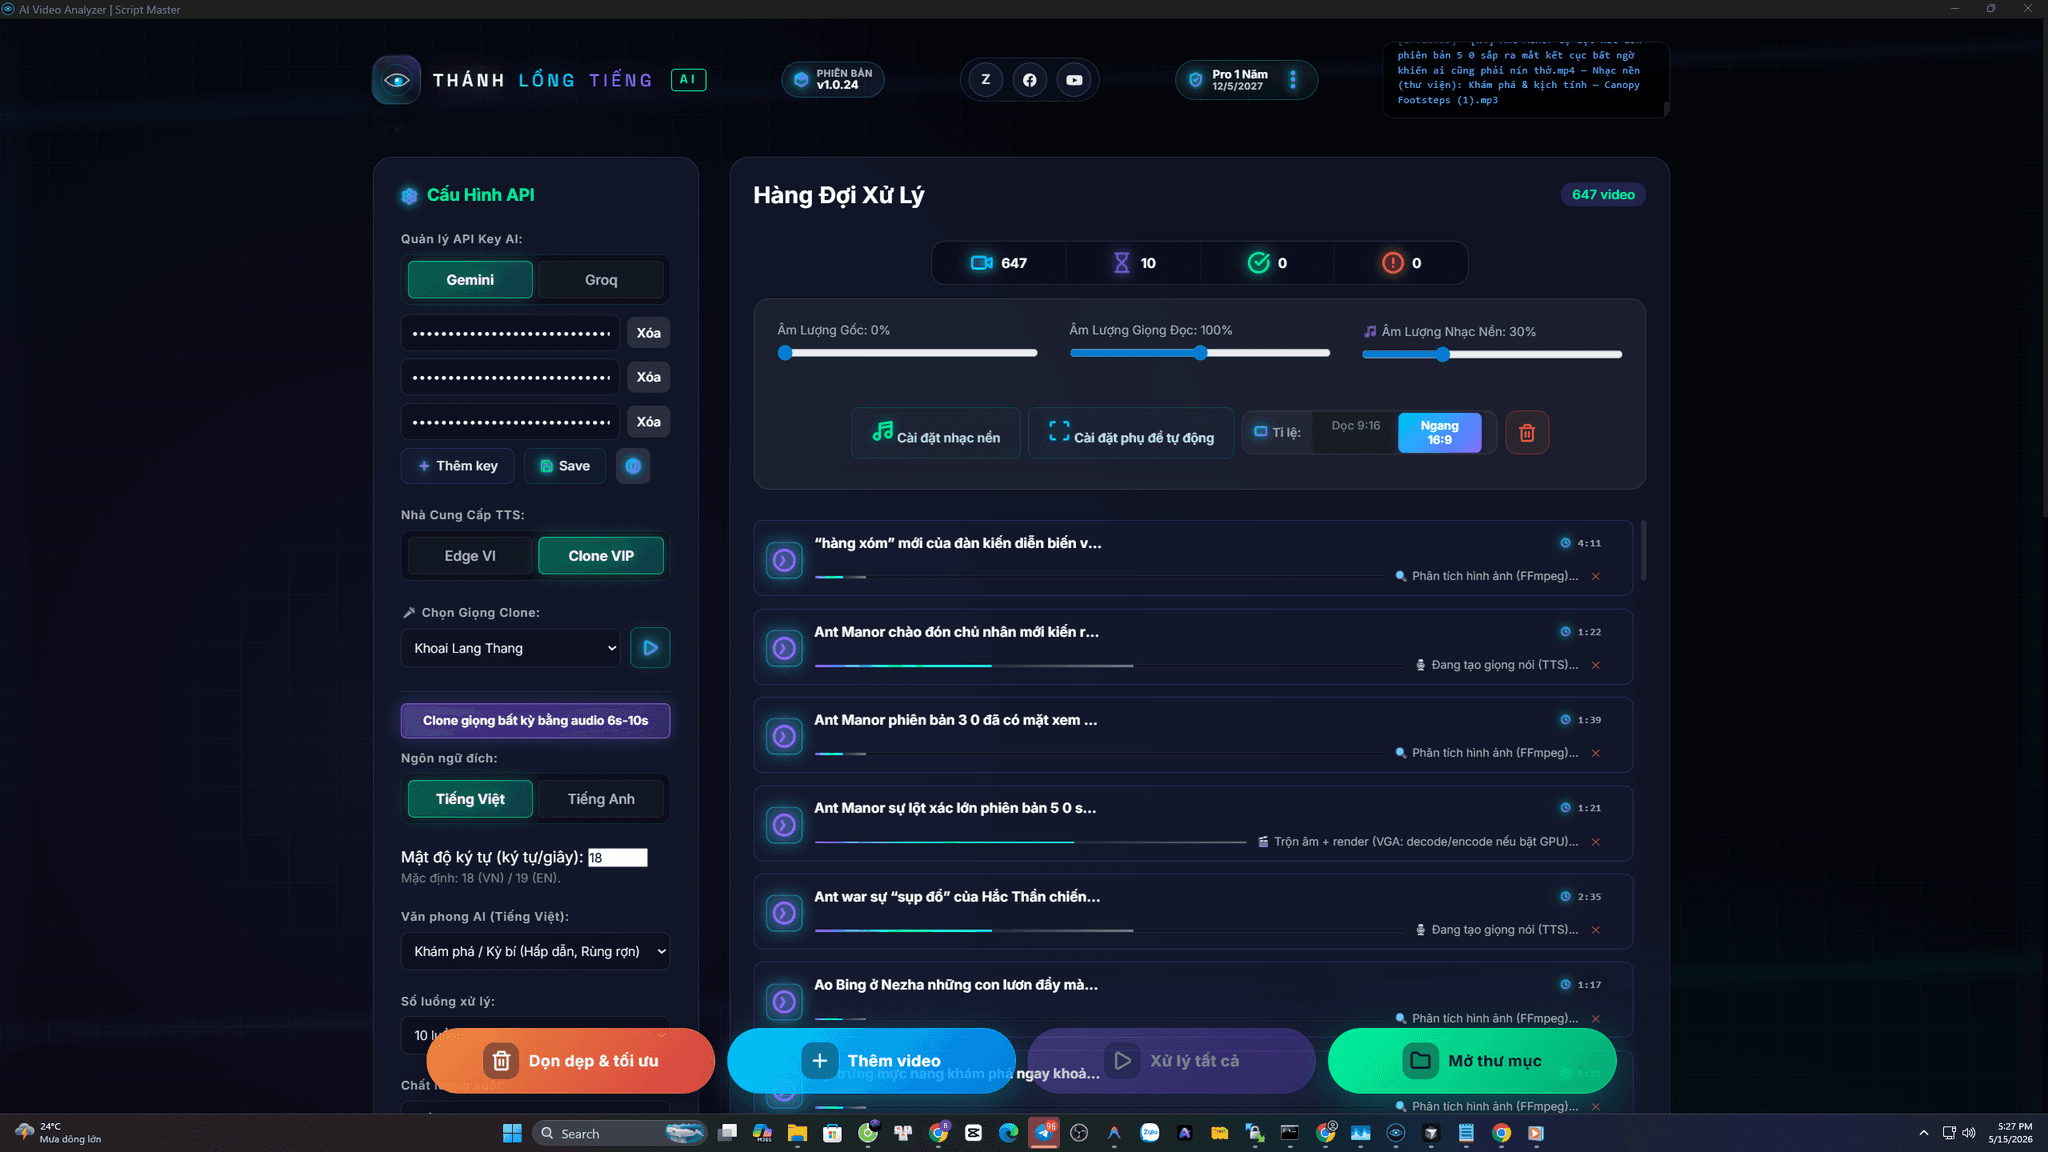The image size is (2048, 1152).
Task: Remove the "Ant Manor chào đón" item with X
Action: point(1596,665)
